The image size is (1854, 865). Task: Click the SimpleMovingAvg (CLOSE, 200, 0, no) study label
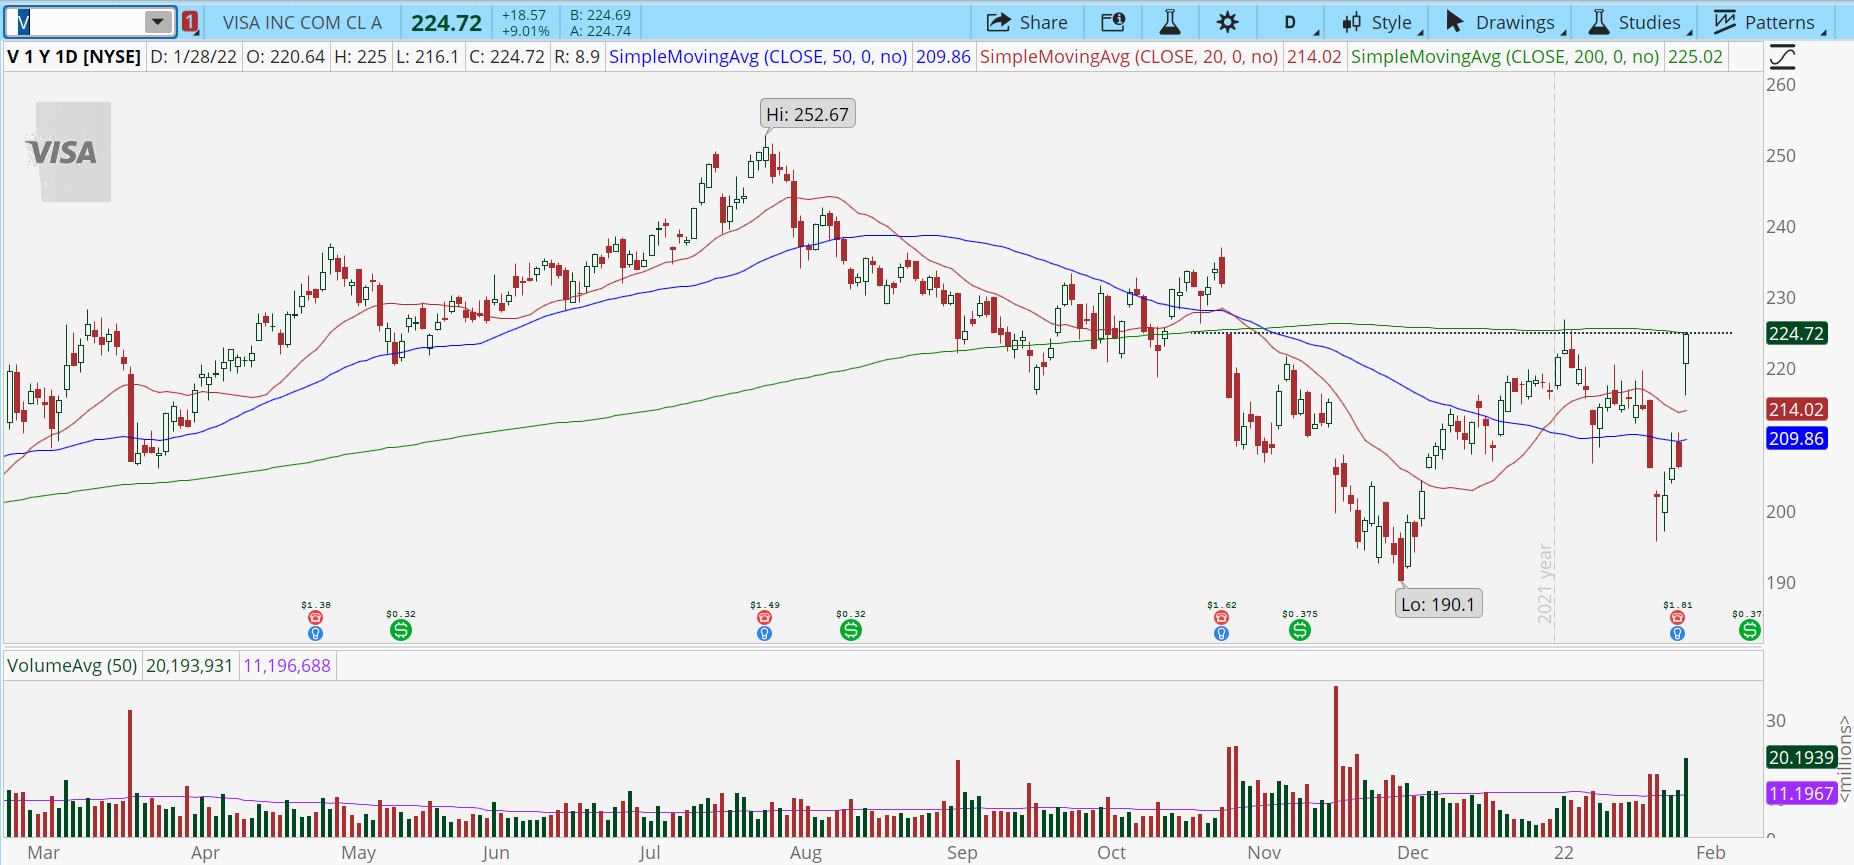pos(1505,57)
